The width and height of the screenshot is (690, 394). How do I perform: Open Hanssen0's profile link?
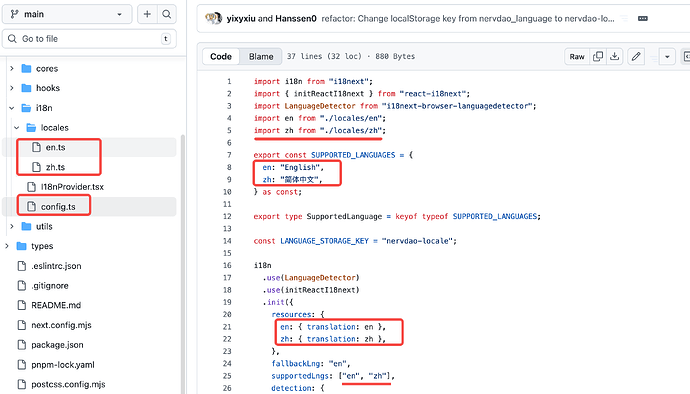tap(296, 18)
